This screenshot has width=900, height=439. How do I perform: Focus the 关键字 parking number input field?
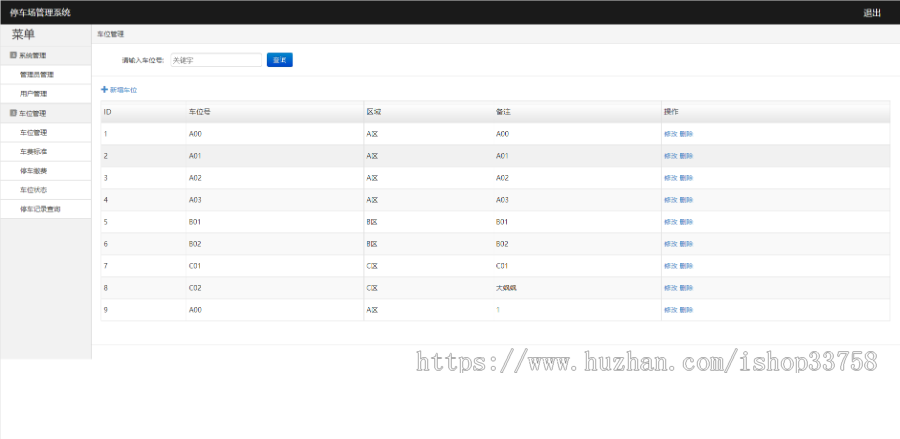click(216, 60)
